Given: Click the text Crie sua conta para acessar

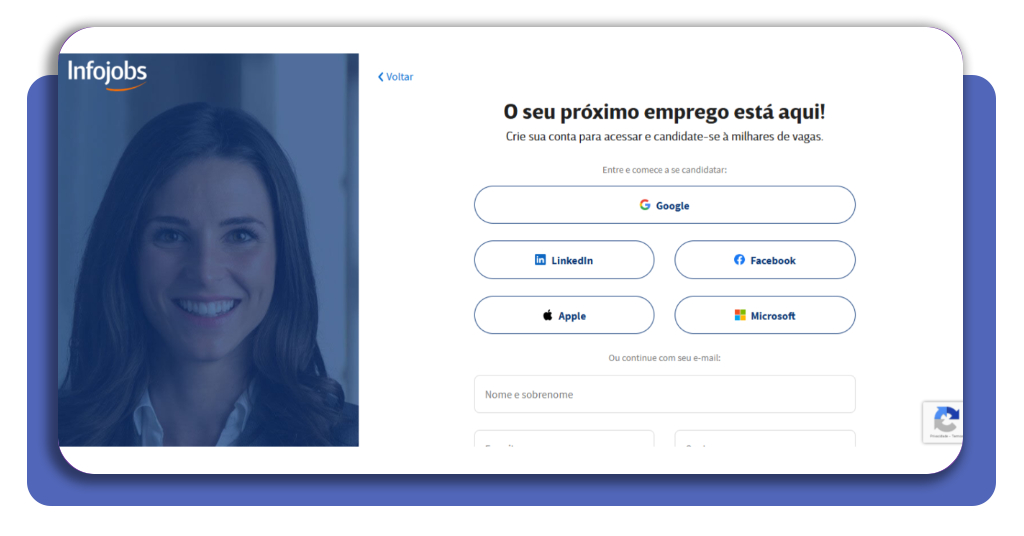Looking at the screenshot, I should click(x=573, y=136).
